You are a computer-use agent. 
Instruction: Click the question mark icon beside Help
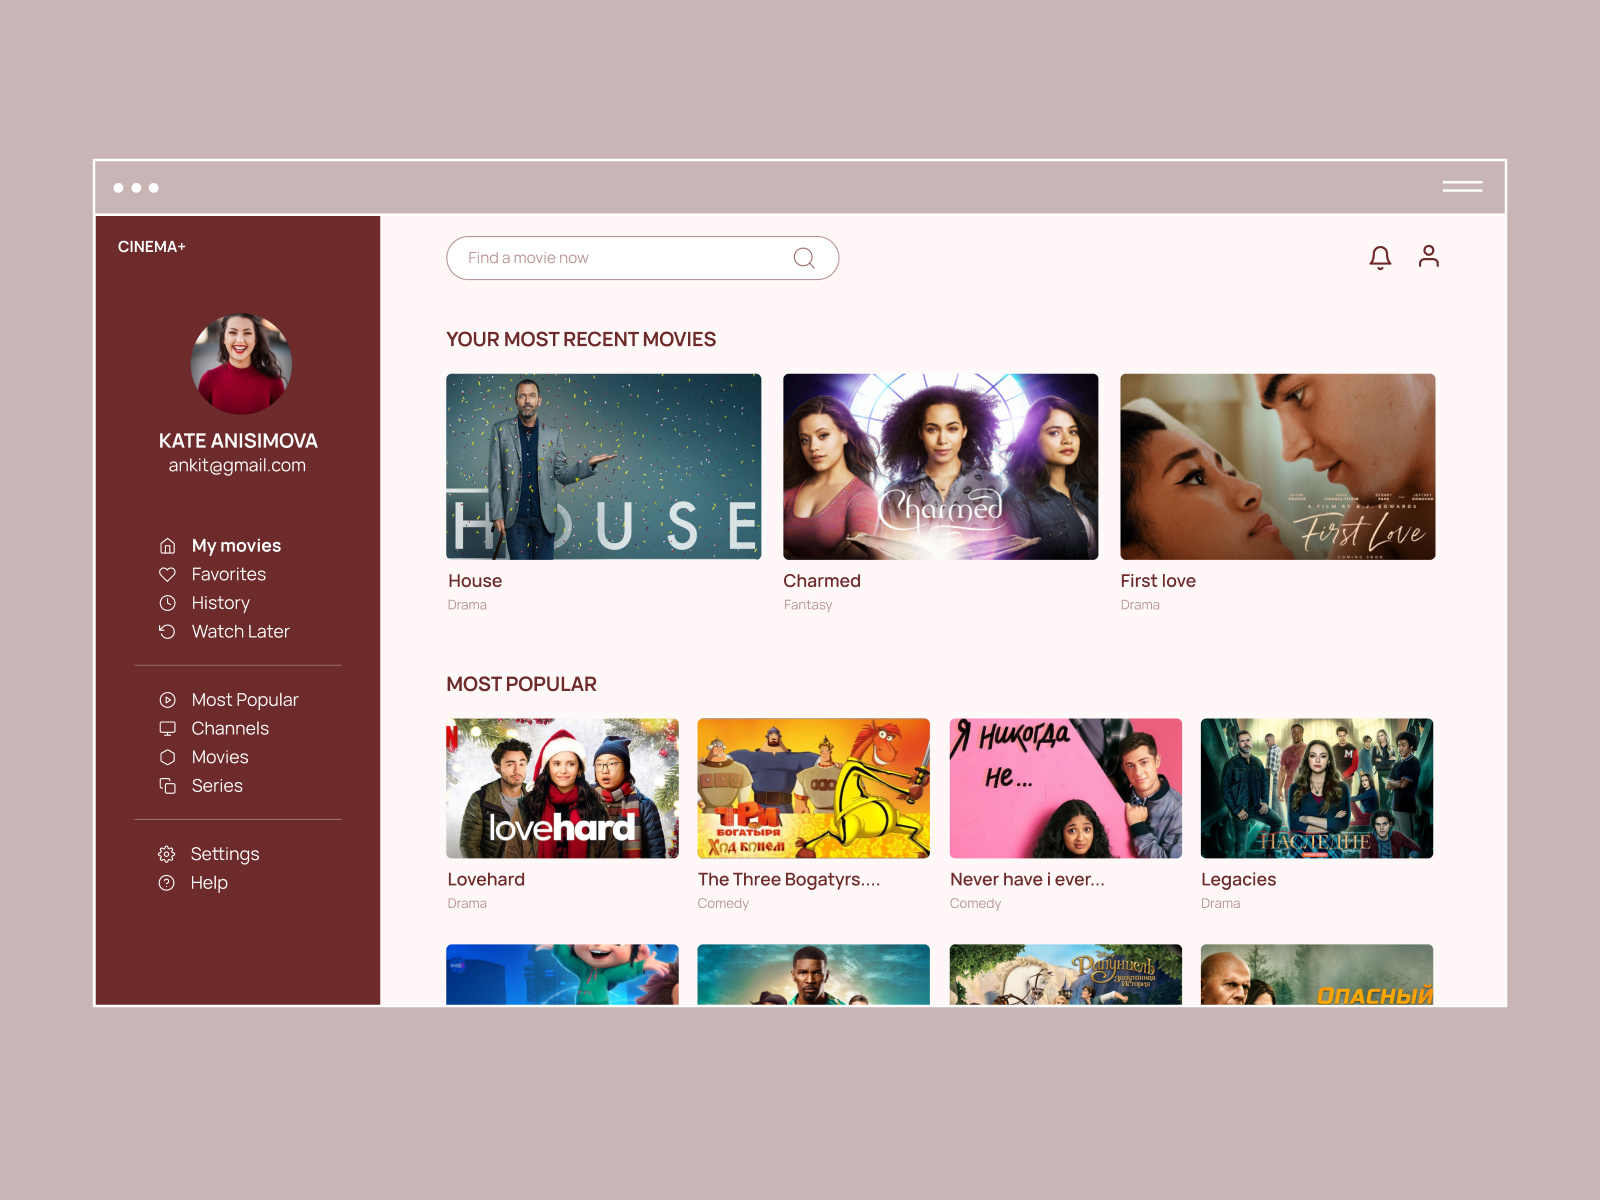[166, 883]
